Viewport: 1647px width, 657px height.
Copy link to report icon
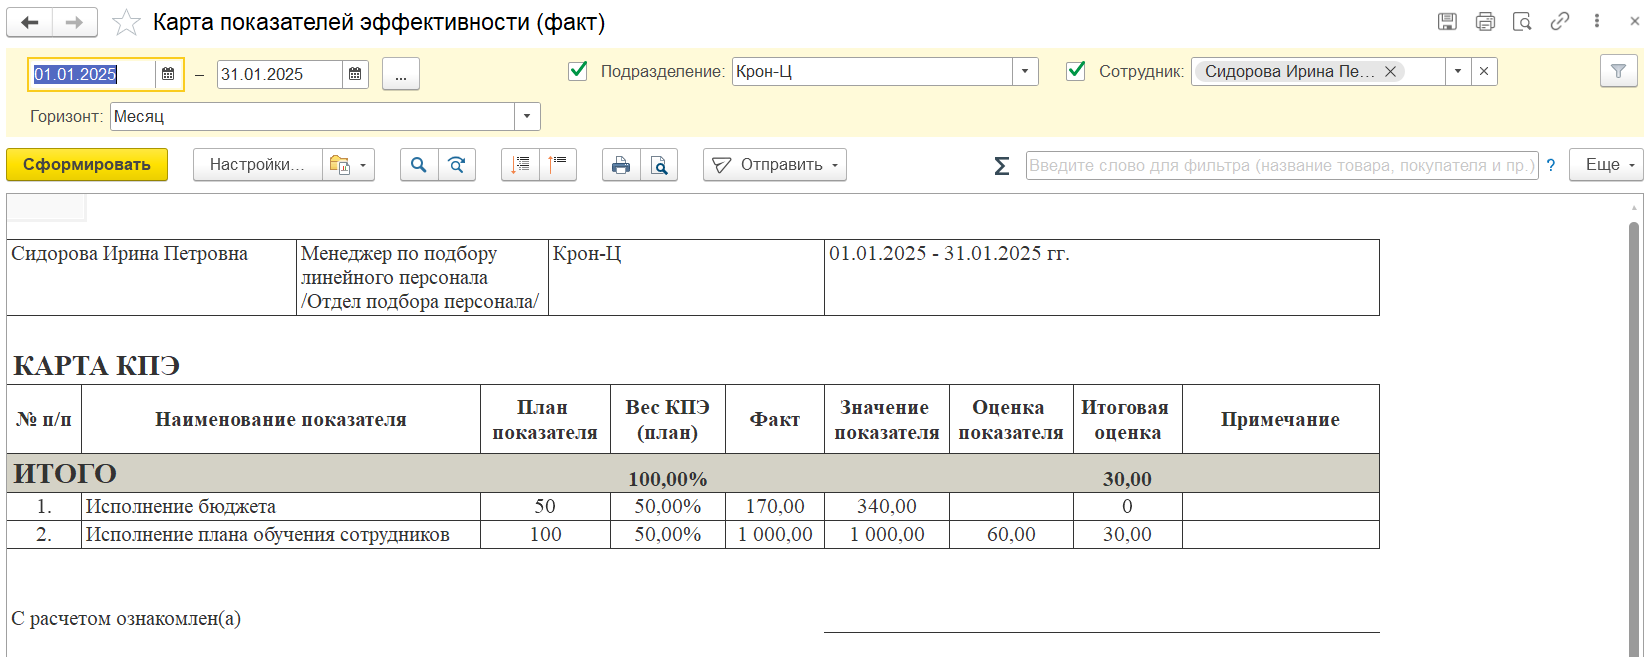click(x=1559, y=22)
